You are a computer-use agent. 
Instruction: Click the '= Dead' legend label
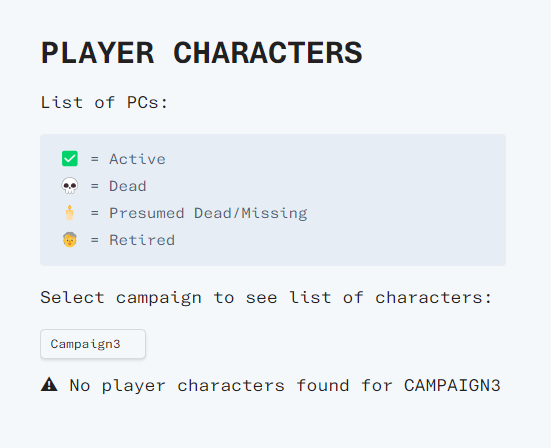118,186
